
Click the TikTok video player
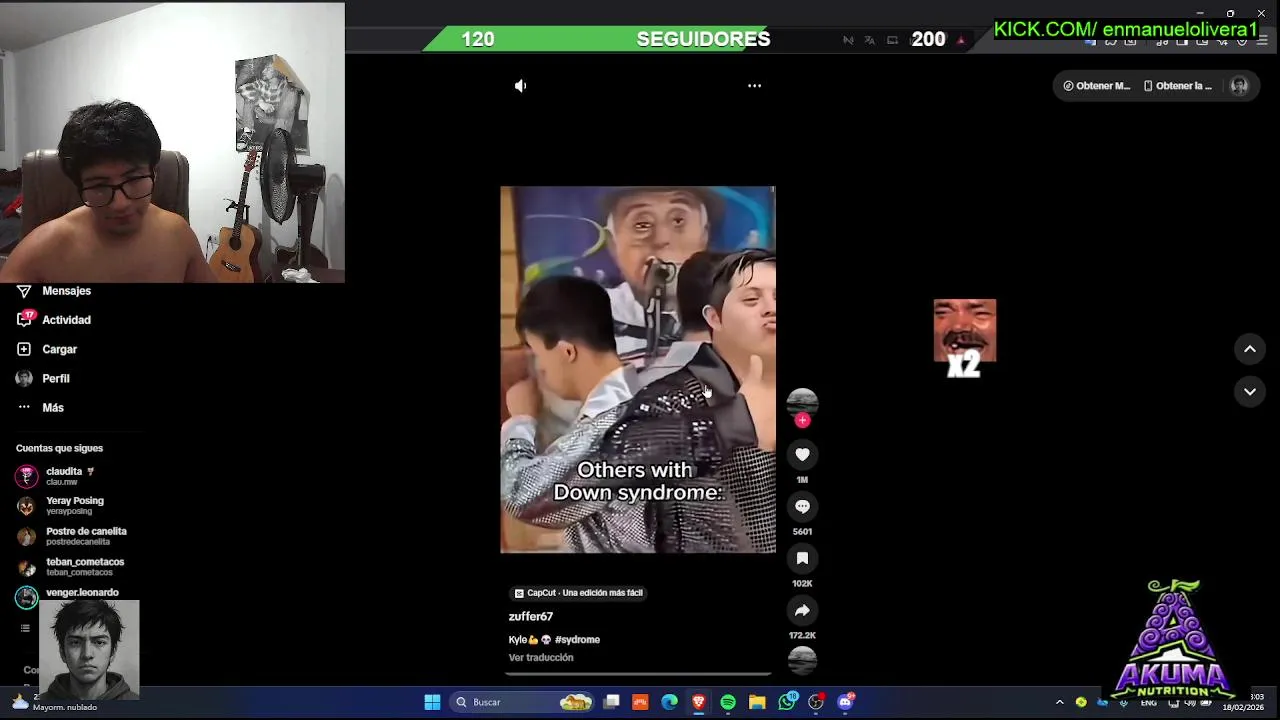pos(638,369)
